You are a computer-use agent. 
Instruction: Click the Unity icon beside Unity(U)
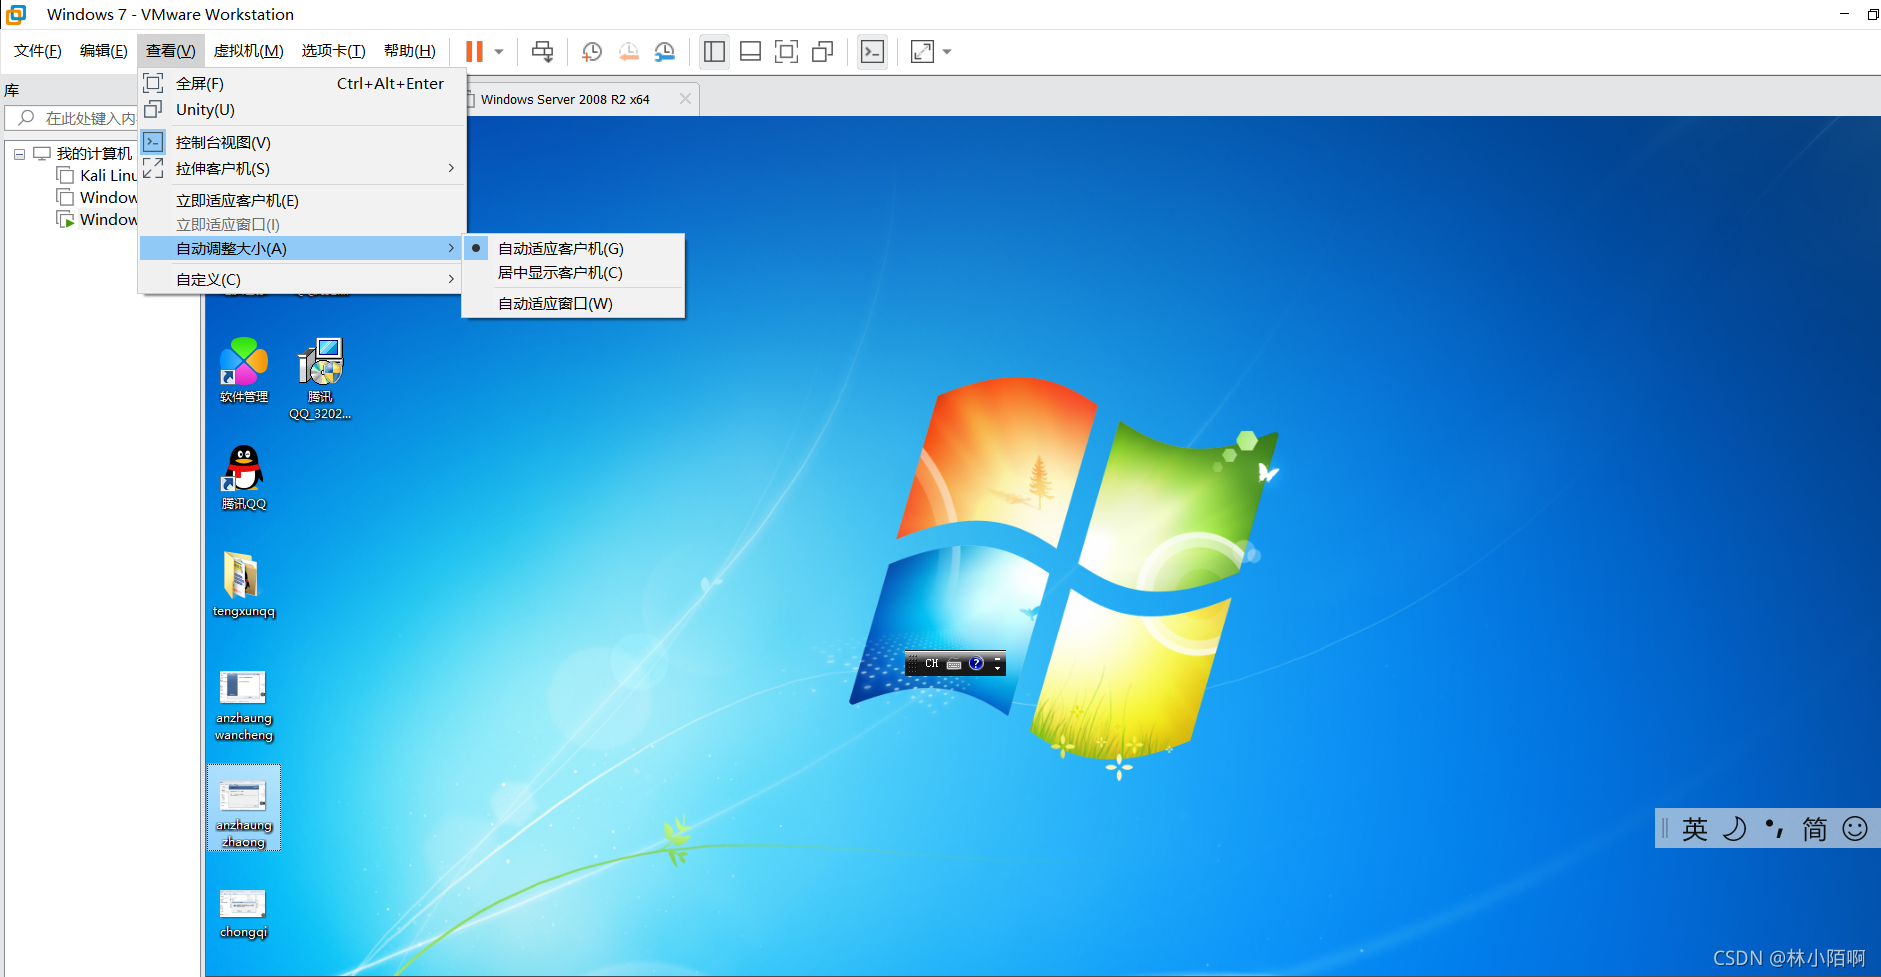[153, 109]
